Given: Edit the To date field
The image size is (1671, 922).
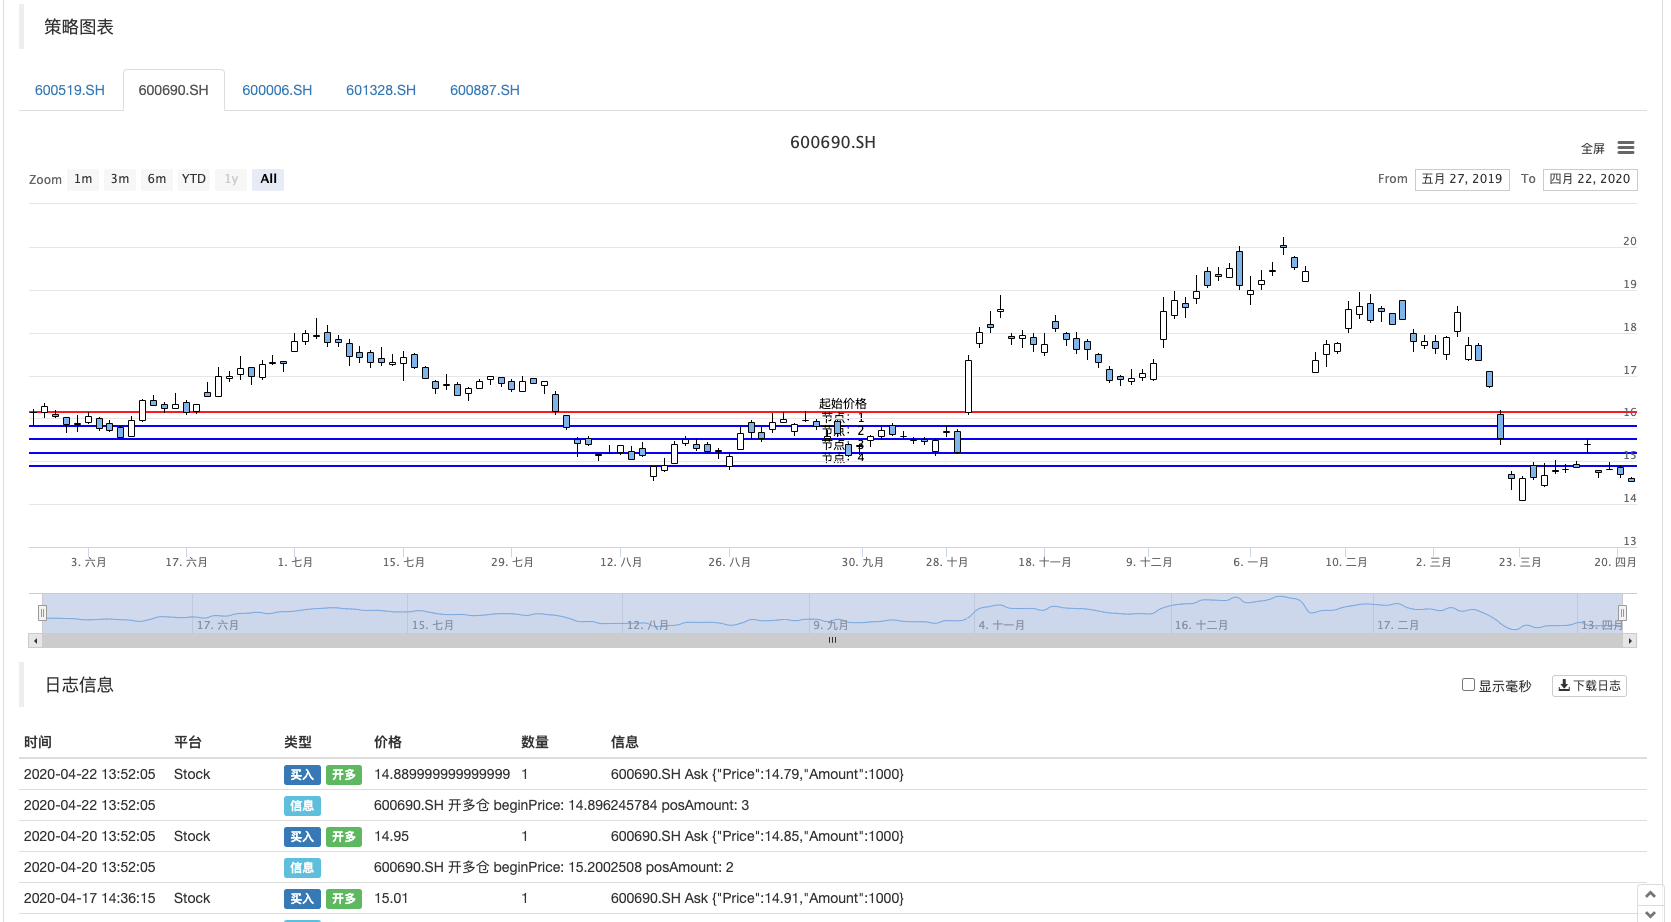Looking at the screenshot, I should 1590,179.
